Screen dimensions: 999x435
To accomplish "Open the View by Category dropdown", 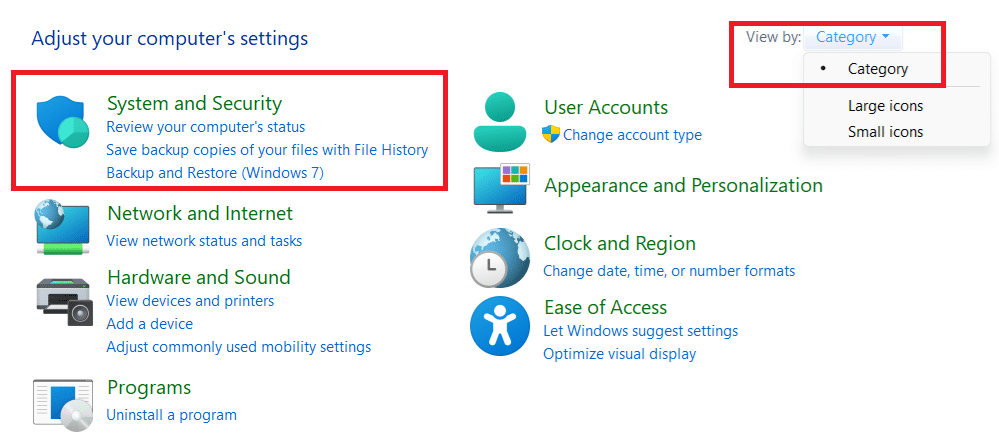I will 852,38.
